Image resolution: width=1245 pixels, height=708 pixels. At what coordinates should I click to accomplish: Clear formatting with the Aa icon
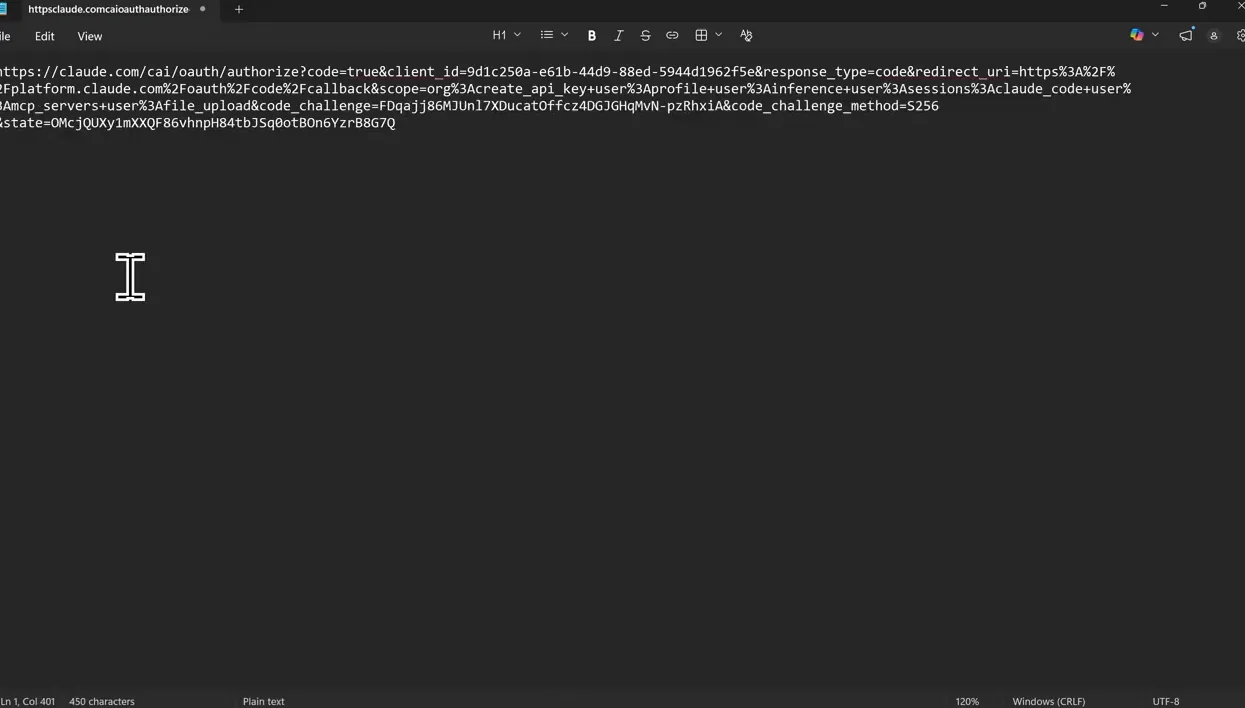pyautogui.click(x=746, y=35)
